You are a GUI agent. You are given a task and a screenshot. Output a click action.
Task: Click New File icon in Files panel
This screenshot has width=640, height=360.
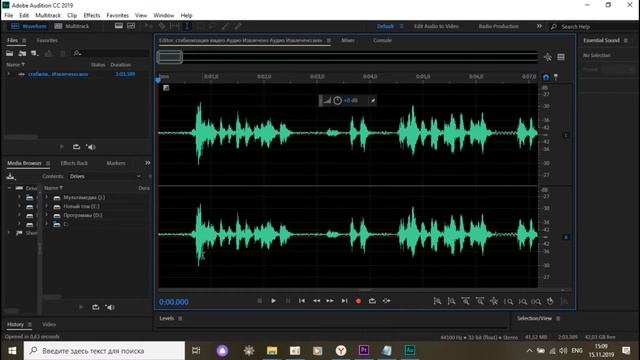click(35, 53)
